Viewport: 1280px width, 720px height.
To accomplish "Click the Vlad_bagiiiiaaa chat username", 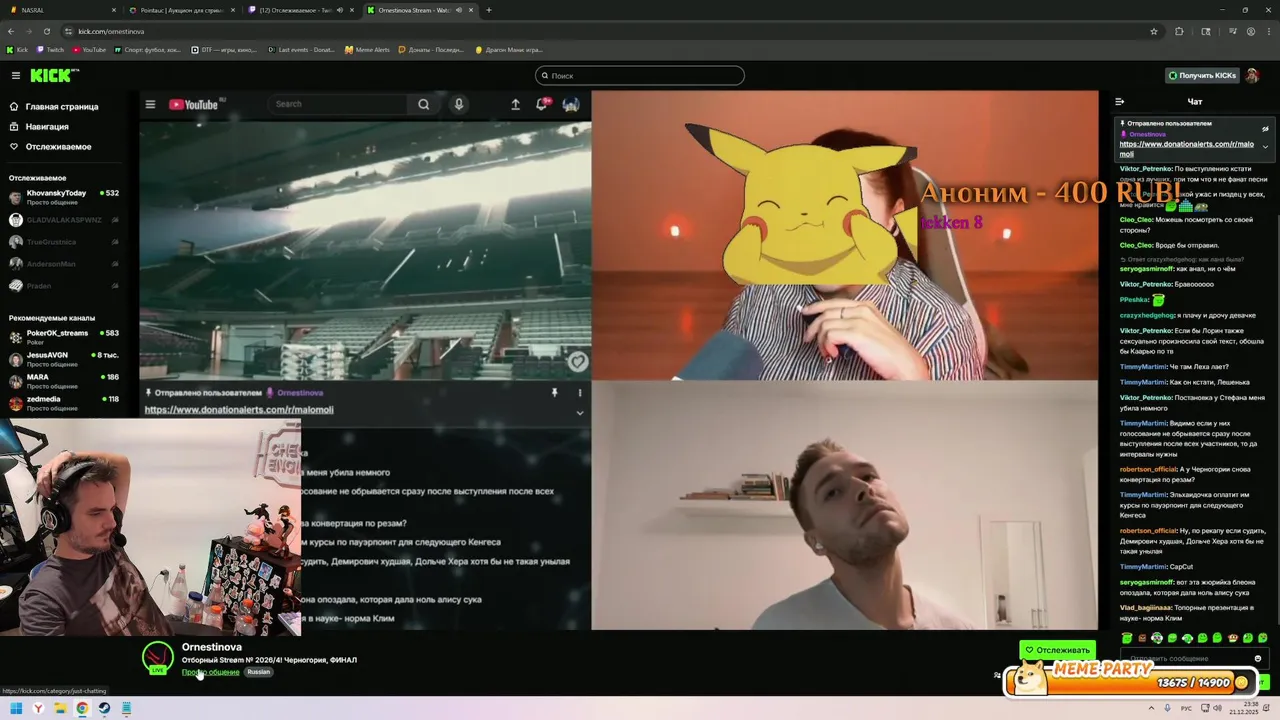I will click(1145, 607).
